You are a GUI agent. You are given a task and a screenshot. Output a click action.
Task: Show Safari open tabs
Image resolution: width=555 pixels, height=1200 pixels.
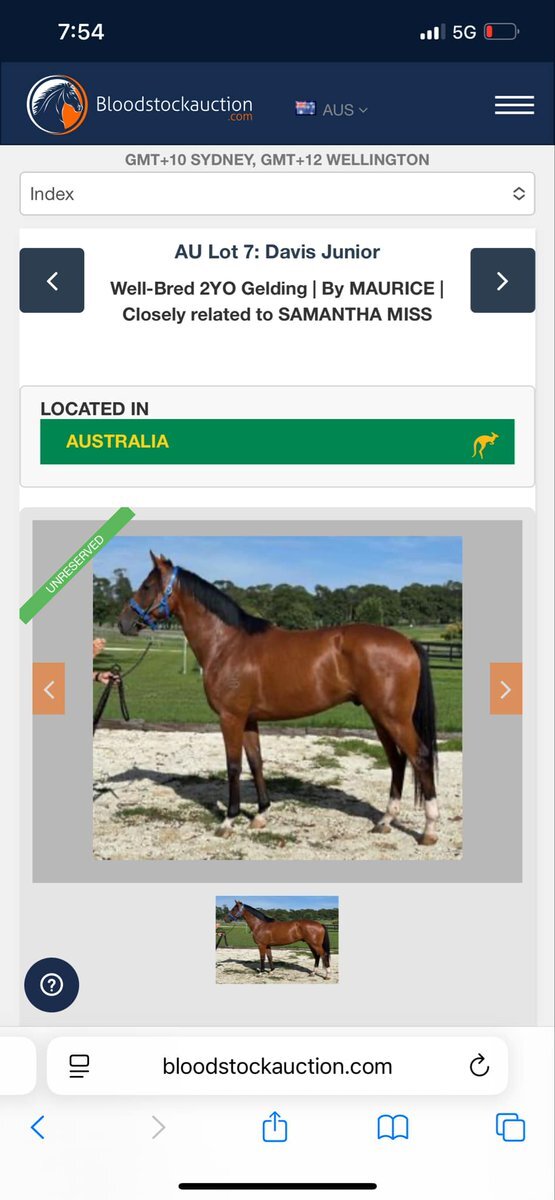pos(510,1128)
